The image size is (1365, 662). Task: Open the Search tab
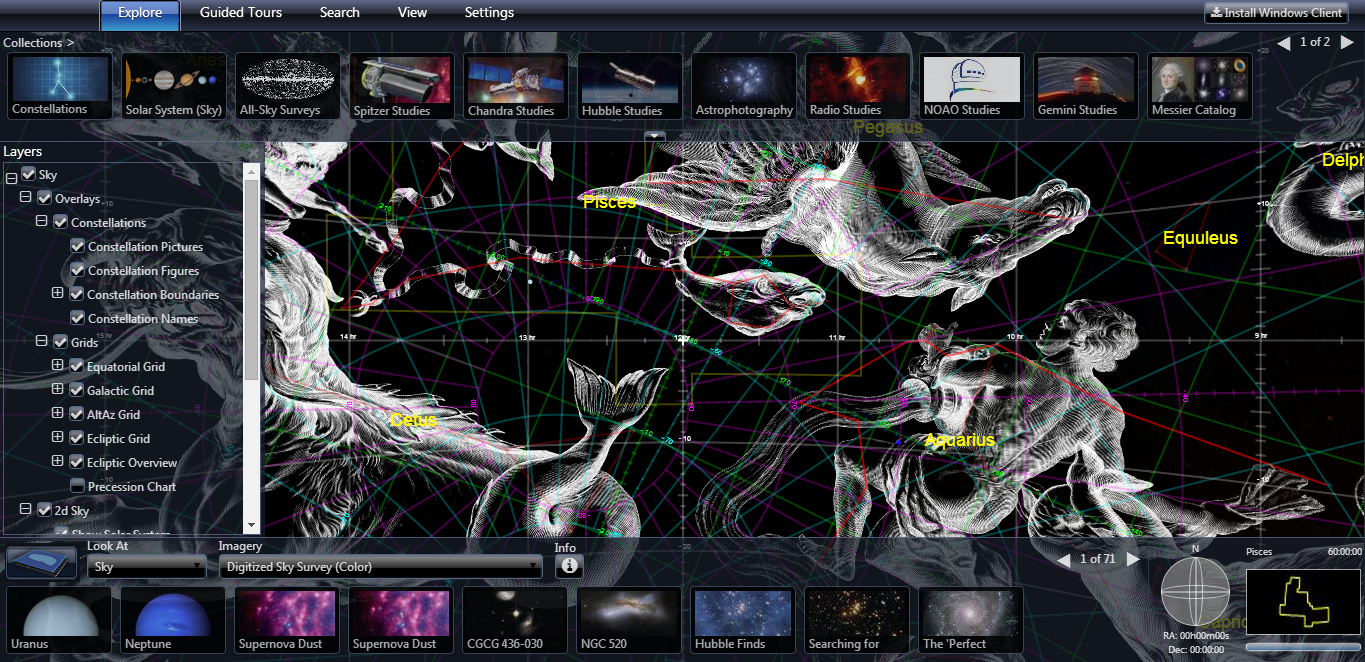point(340,13)
